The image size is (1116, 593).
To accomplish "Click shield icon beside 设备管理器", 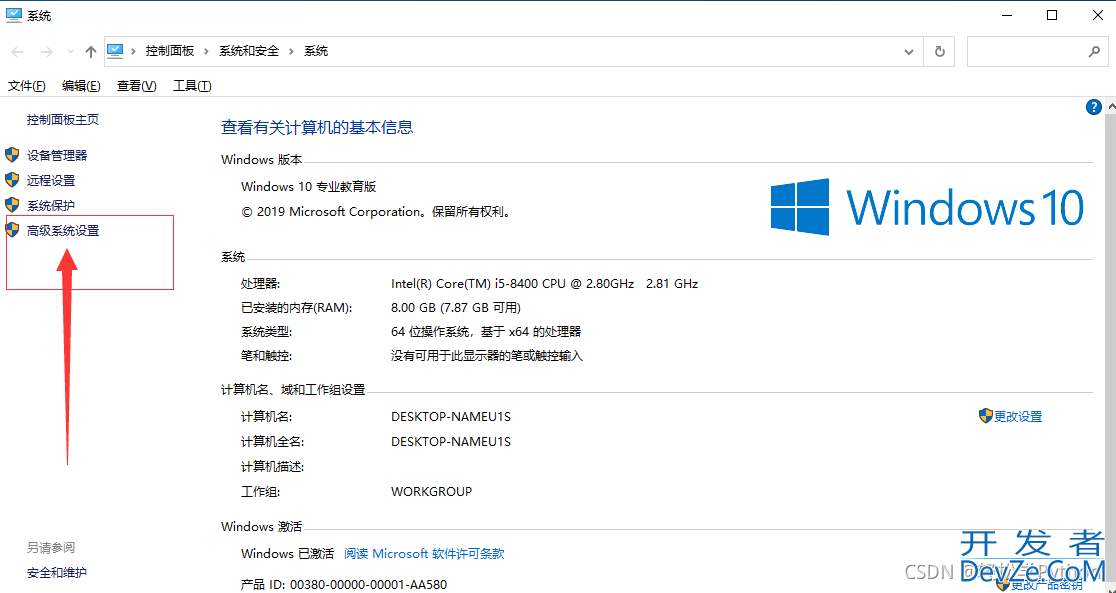I will coord(12,154).
